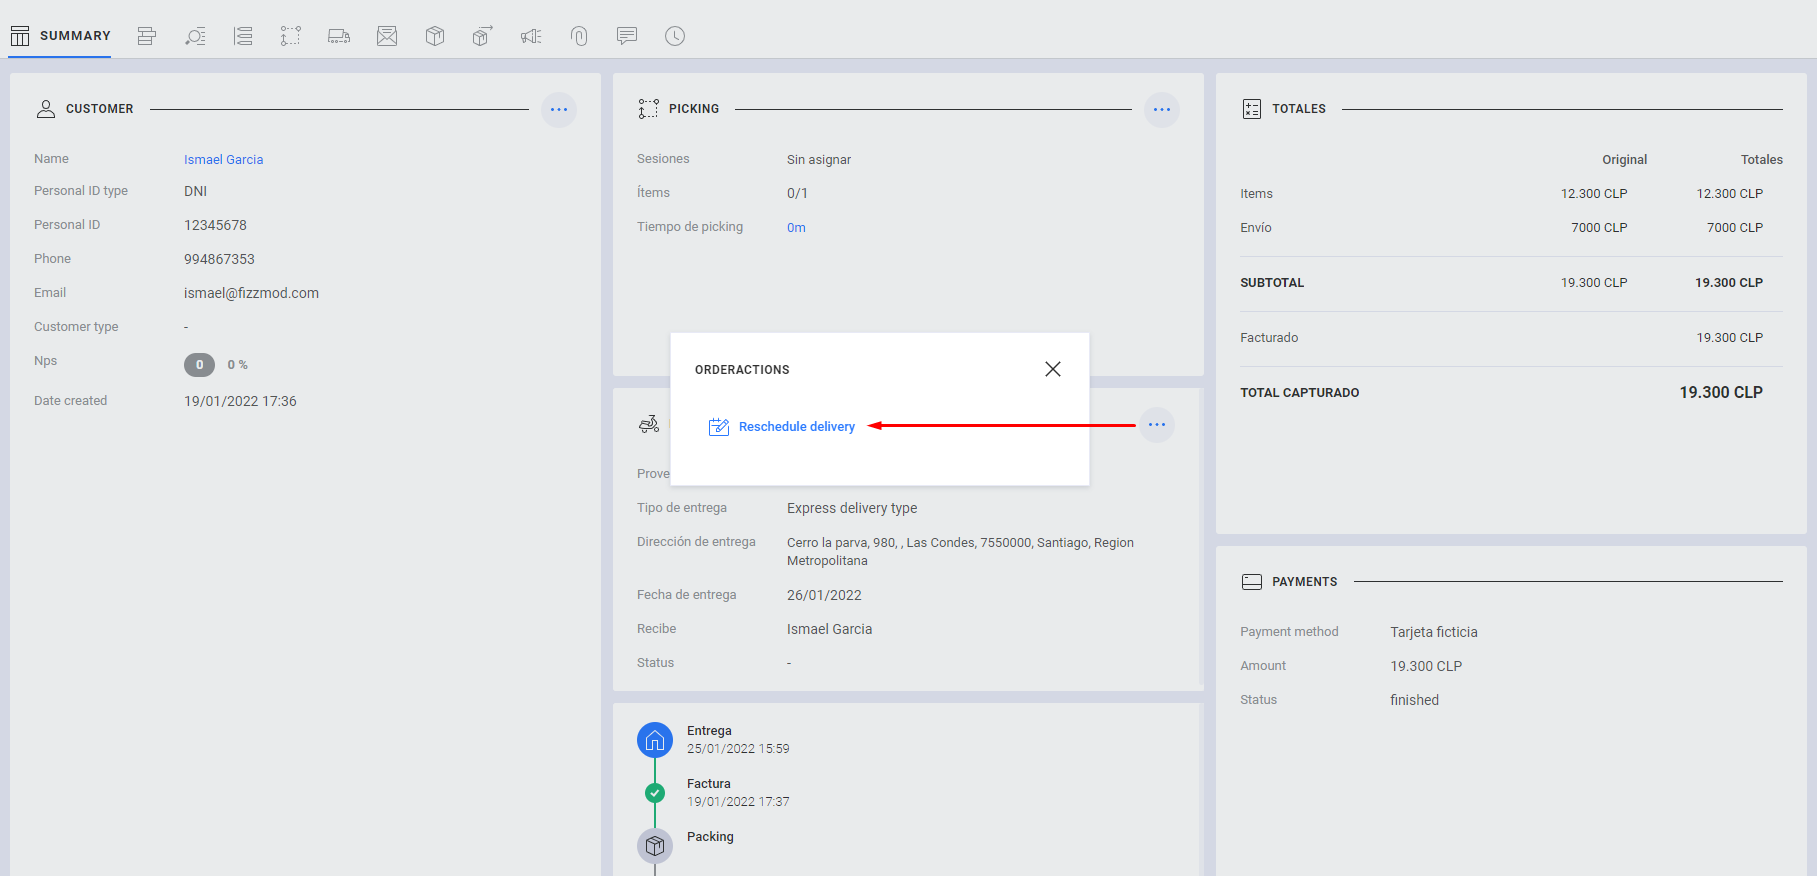This screenshot has height=876, width=1817.
Task: Click the Totales calculator icon
Action: pos(1252,109)
